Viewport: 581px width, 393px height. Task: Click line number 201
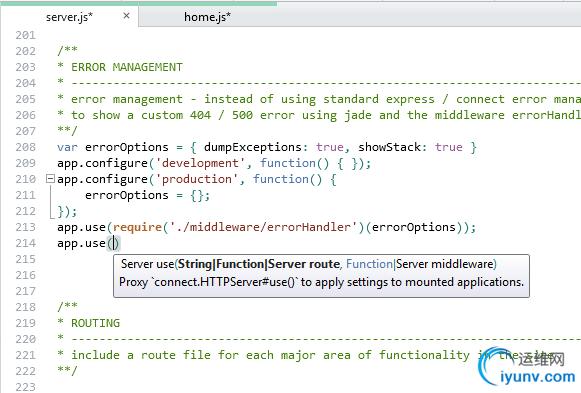coord(26,35)
